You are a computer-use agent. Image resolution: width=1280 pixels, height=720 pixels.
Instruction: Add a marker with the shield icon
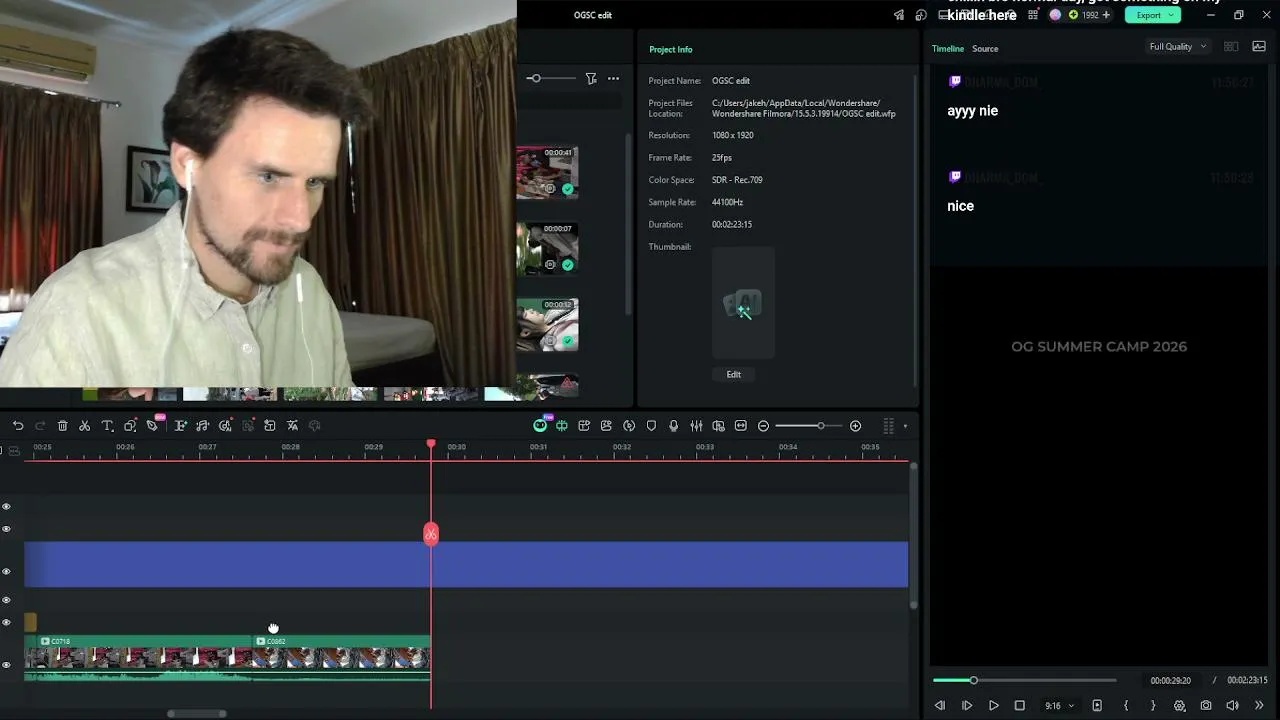(651, 426)
